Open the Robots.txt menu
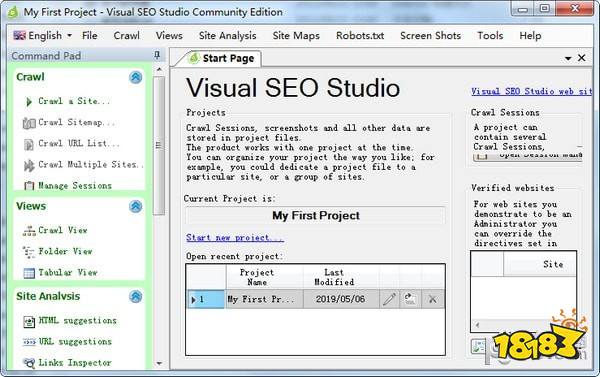The width and height of the screenshot is (600, 377). (360, 36)
